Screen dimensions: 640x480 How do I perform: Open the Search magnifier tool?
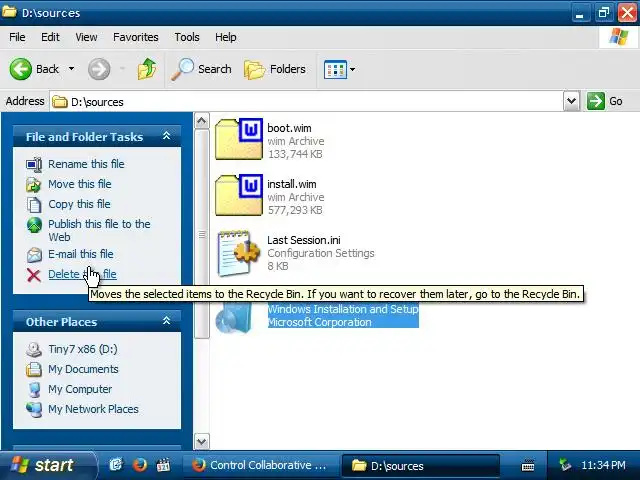click(201, 69)
